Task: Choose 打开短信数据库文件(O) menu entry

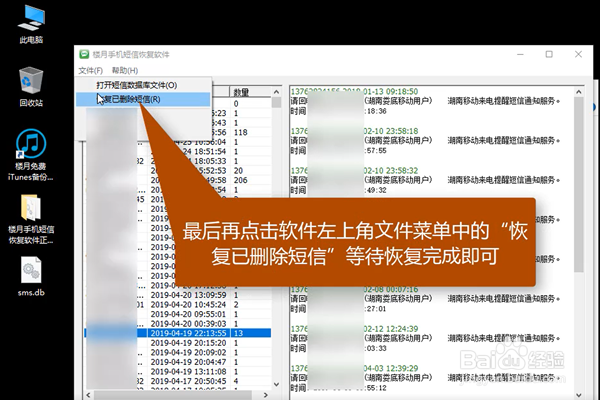Action: coord(143,85)
